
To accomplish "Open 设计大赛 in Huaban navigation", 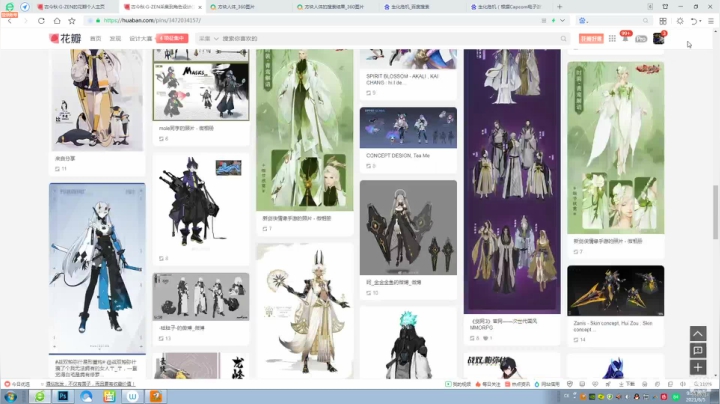I will click(141, 39).
